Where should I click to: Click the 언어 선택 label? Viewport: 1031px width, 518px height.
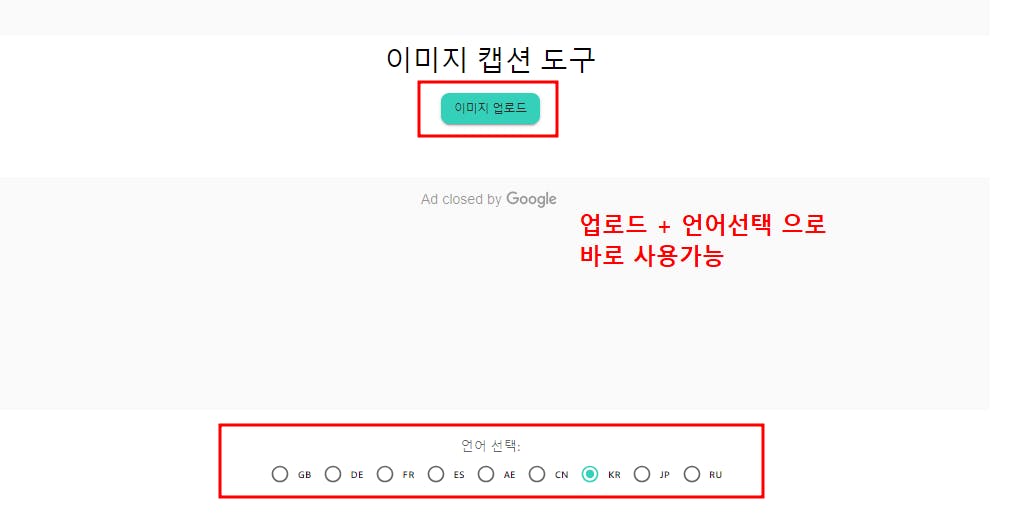491,446
